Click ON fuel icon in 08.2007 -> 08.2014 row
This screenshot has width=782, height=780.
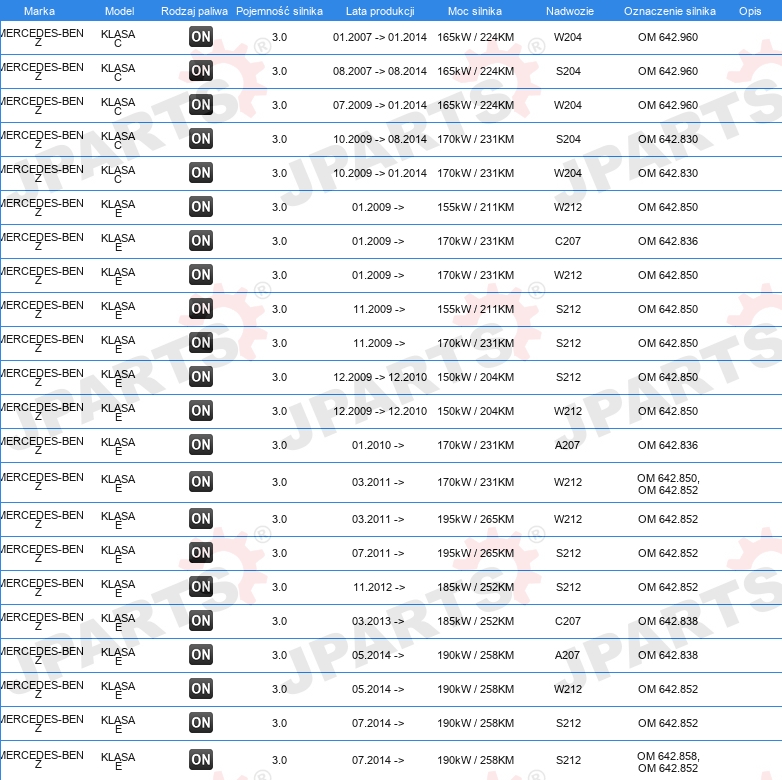[201, 70]
